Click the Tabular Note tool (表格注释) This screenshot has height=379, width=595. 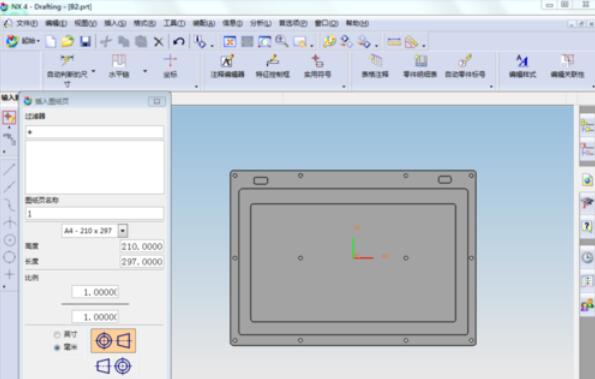[375, 66]
